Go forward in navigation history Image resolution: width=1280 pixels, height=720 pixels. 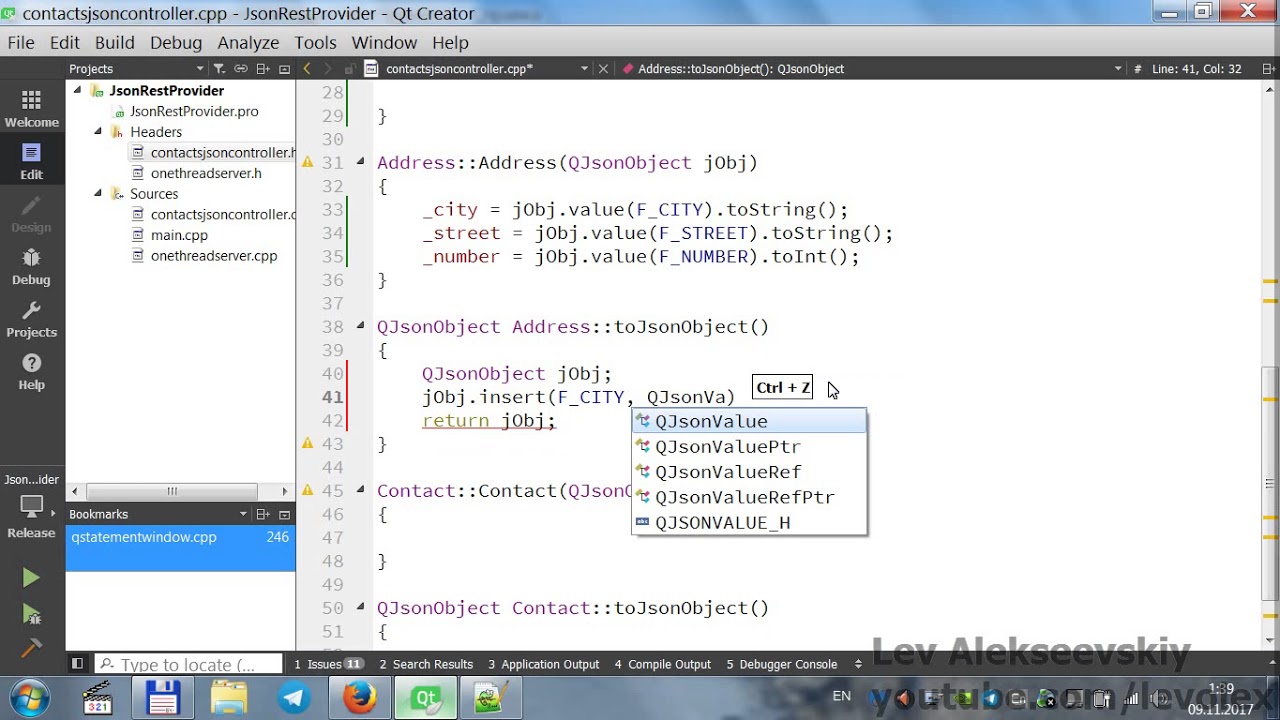pos(329,69)
